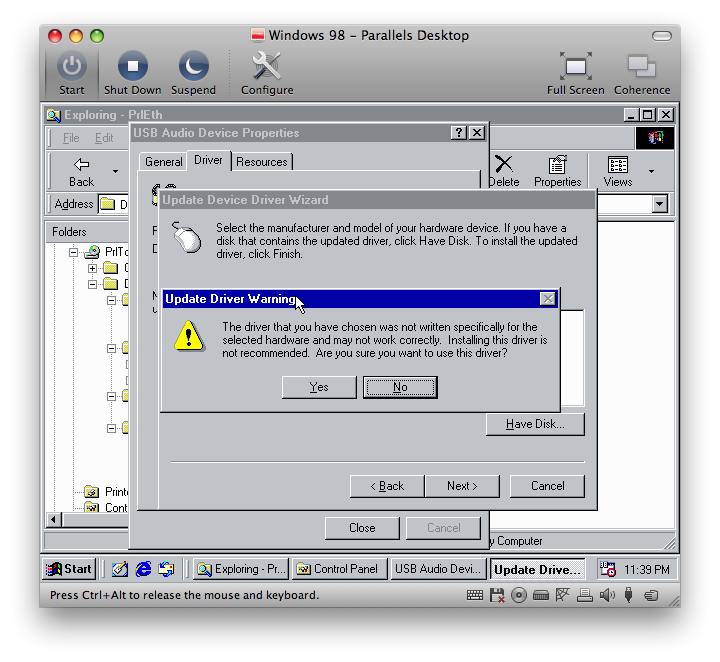Open the Back button history dropdown arrow
Image resolution: width=720 pixels, height=662 pixels.
(x=115, y=171)
